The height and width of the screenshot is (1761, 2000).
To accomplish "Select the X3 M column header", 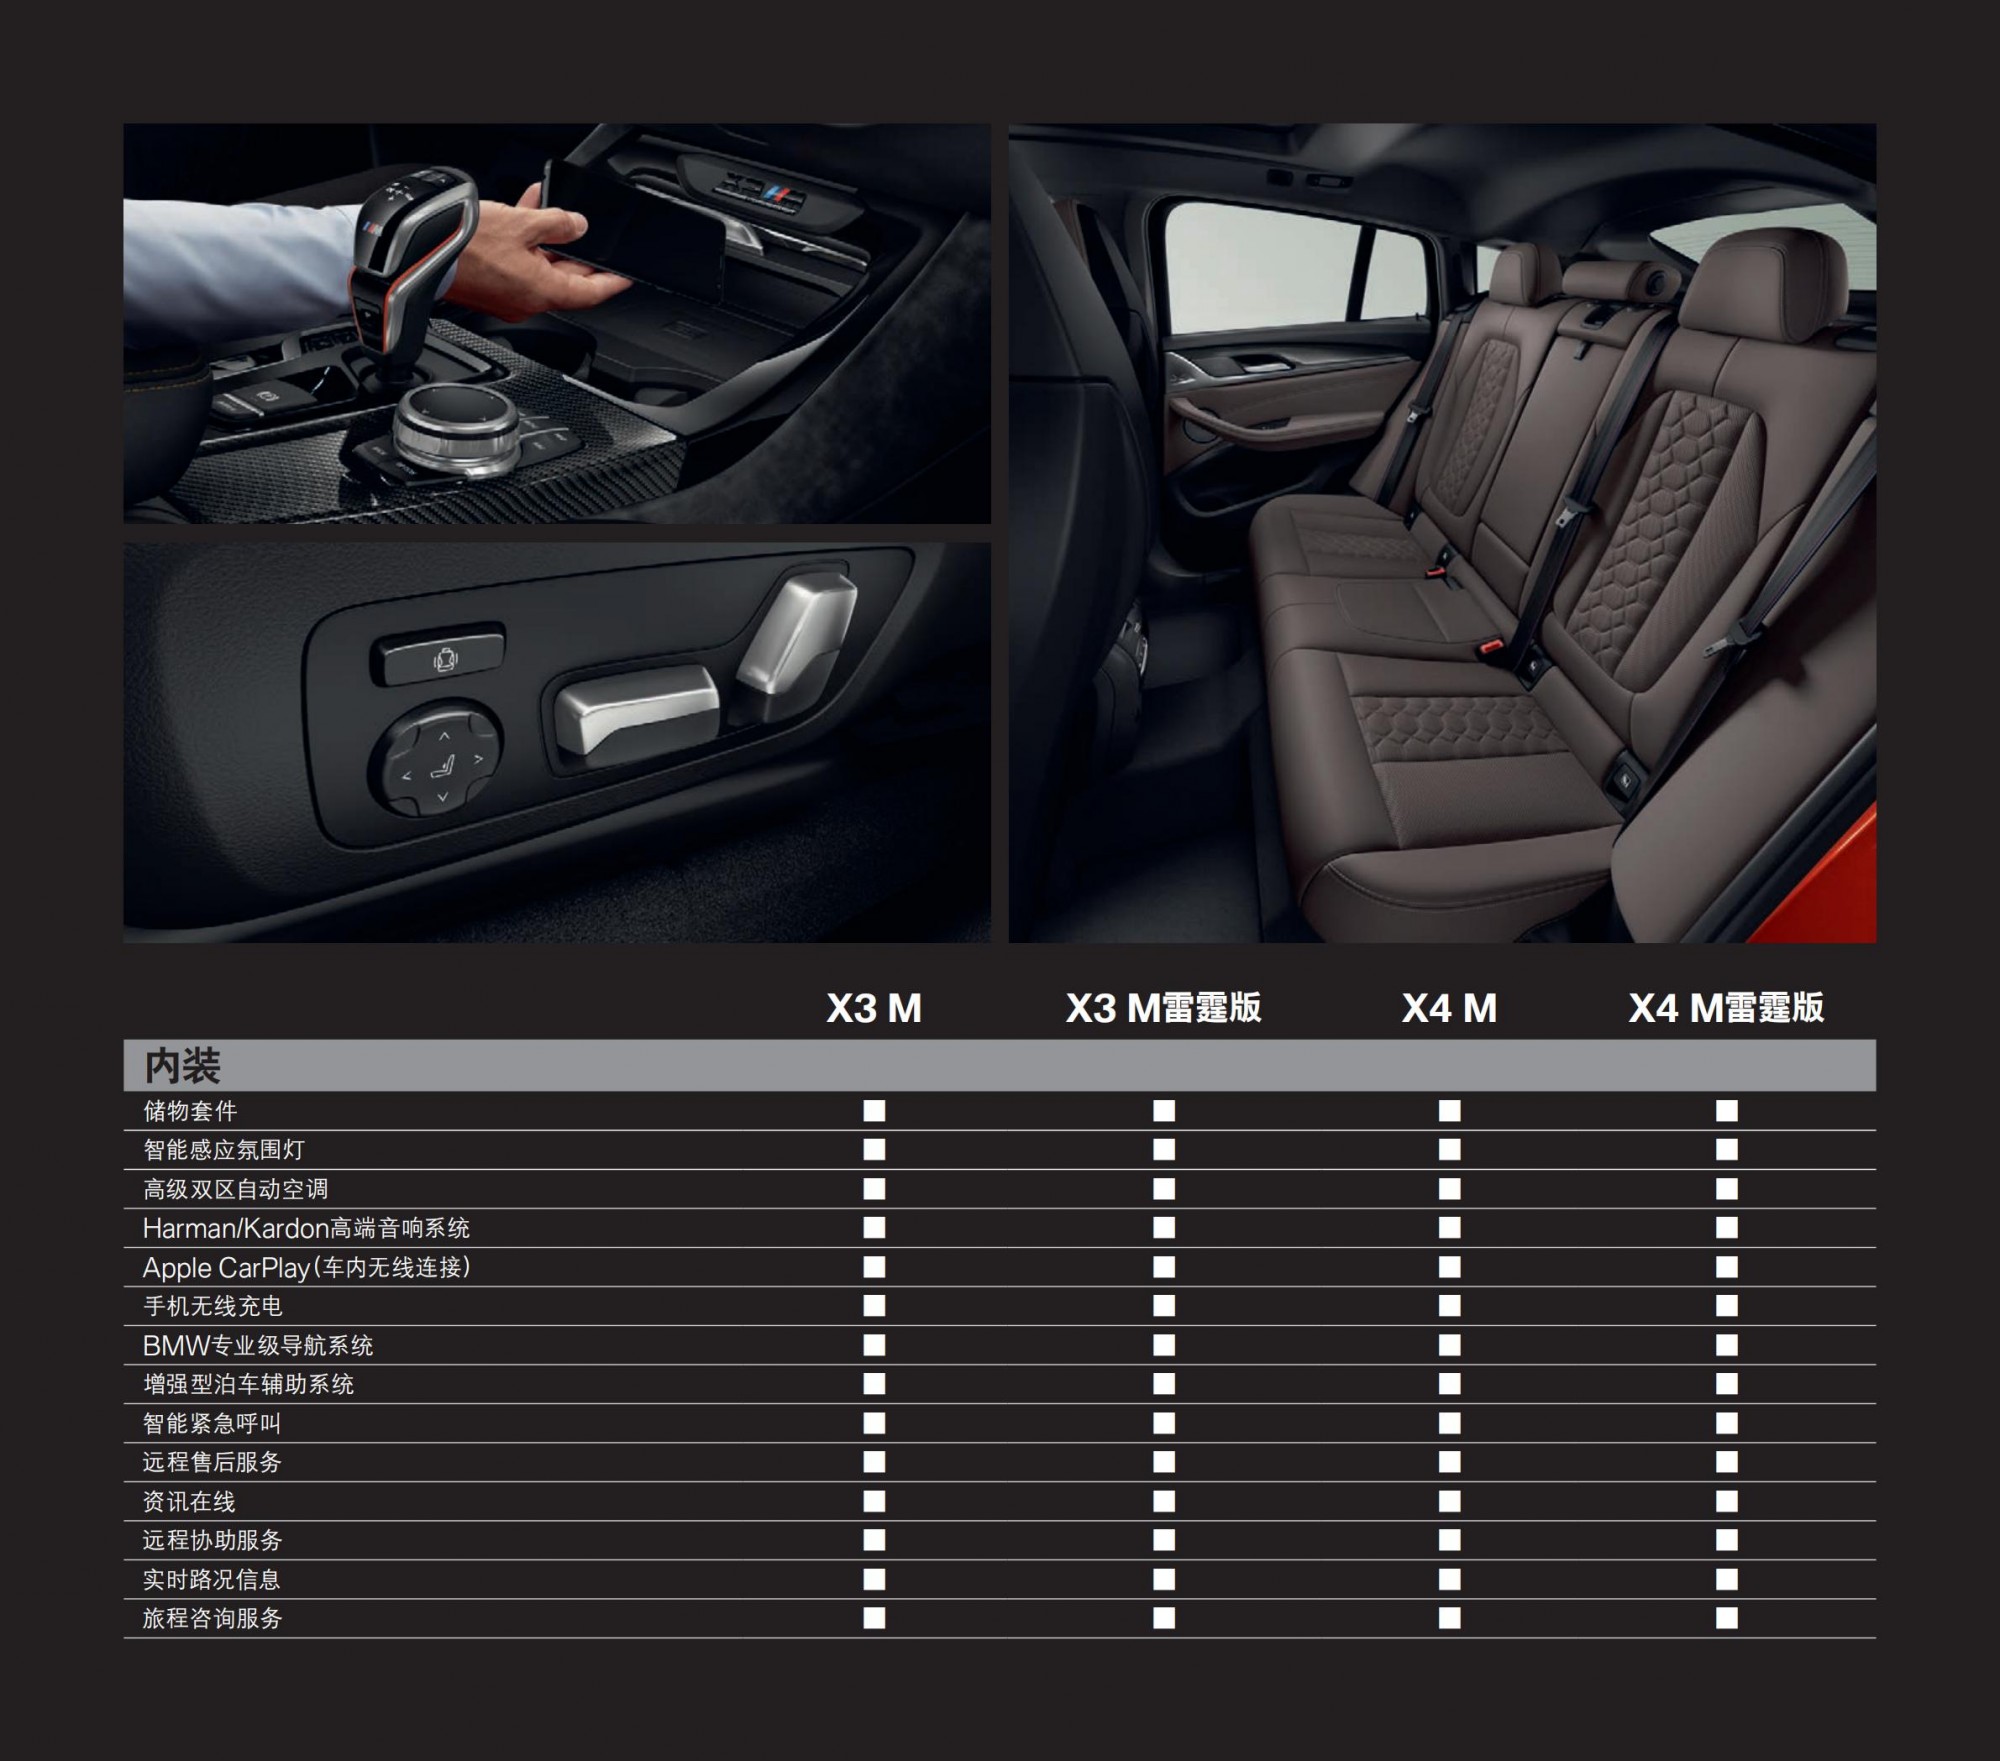I will pos(873,1008).
